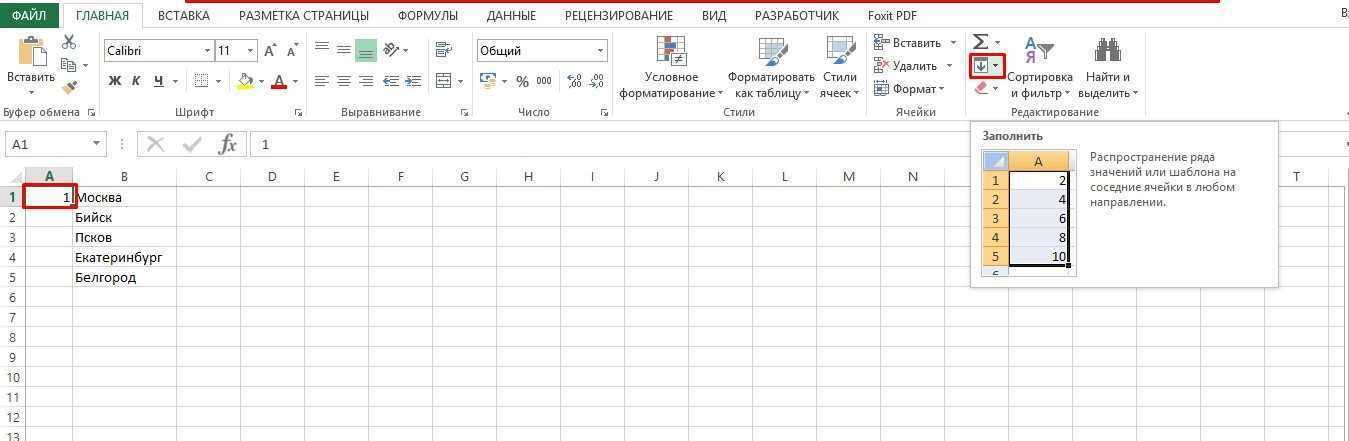Toggle italic (К) formatting

(x=135, y=81)
